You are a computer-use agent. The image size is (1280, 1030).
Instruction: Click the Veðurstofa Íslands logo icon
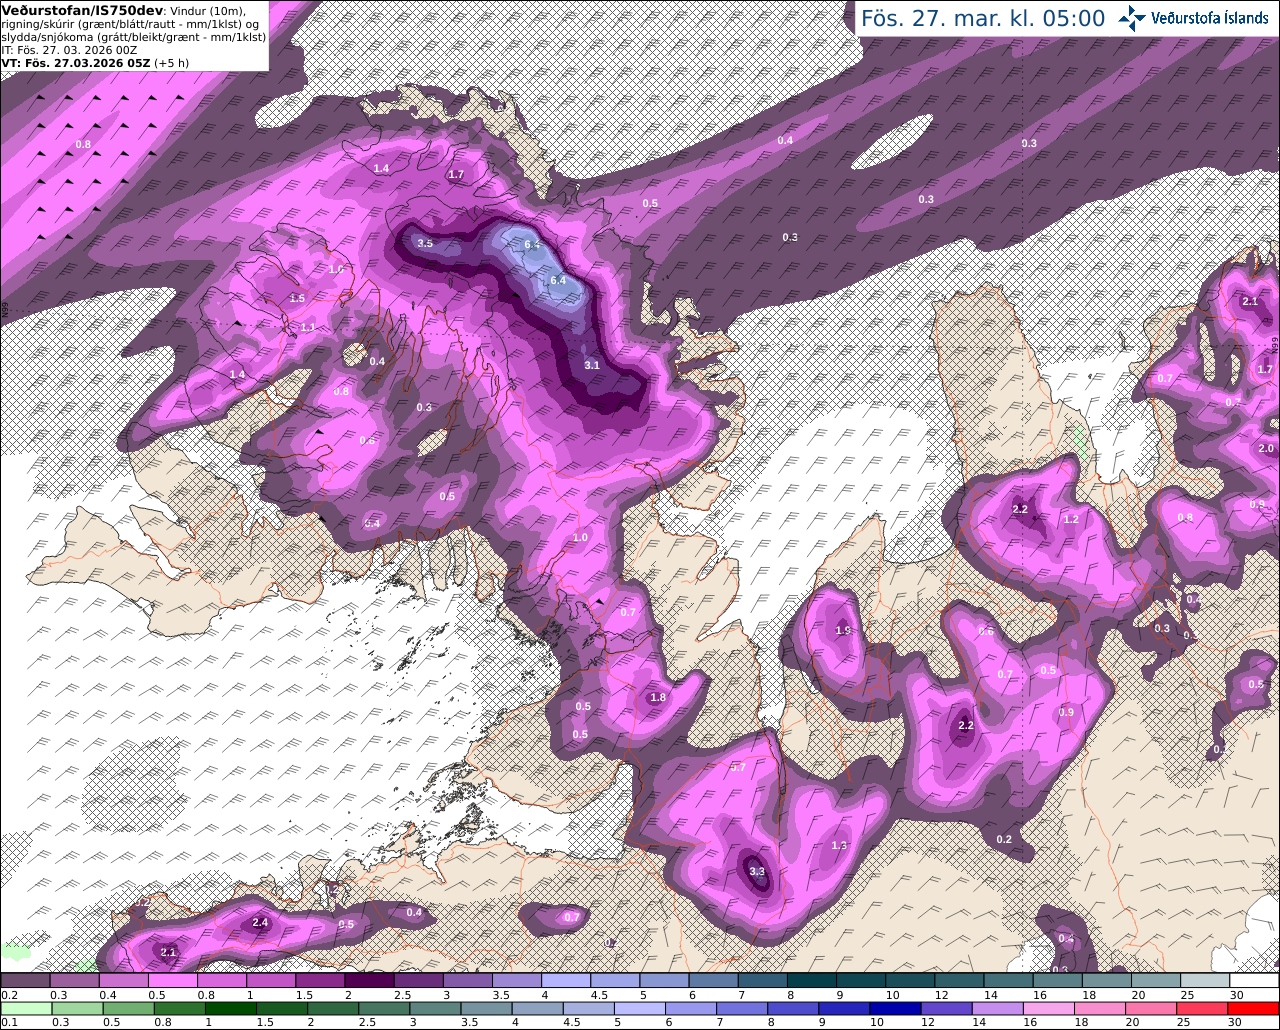tap(1133, 18)
